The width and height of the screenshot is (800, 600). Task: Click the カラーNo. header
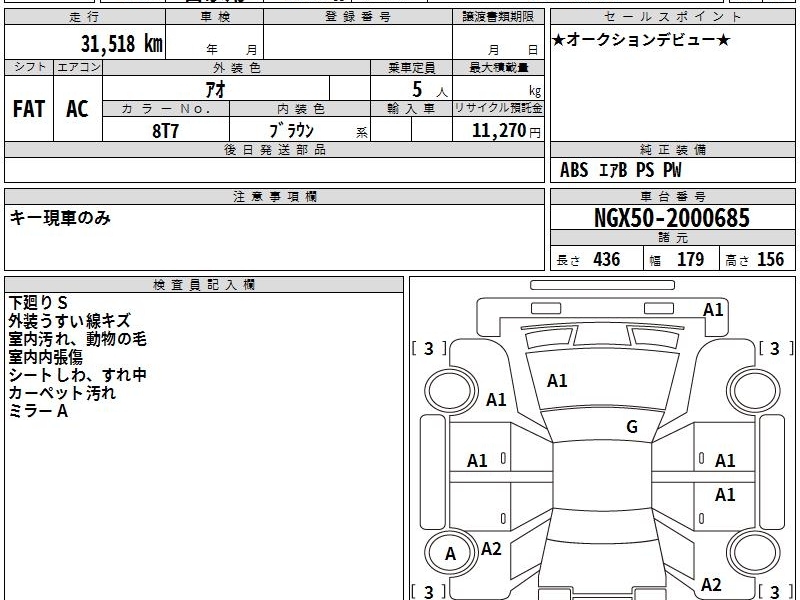tap(166, 109)
